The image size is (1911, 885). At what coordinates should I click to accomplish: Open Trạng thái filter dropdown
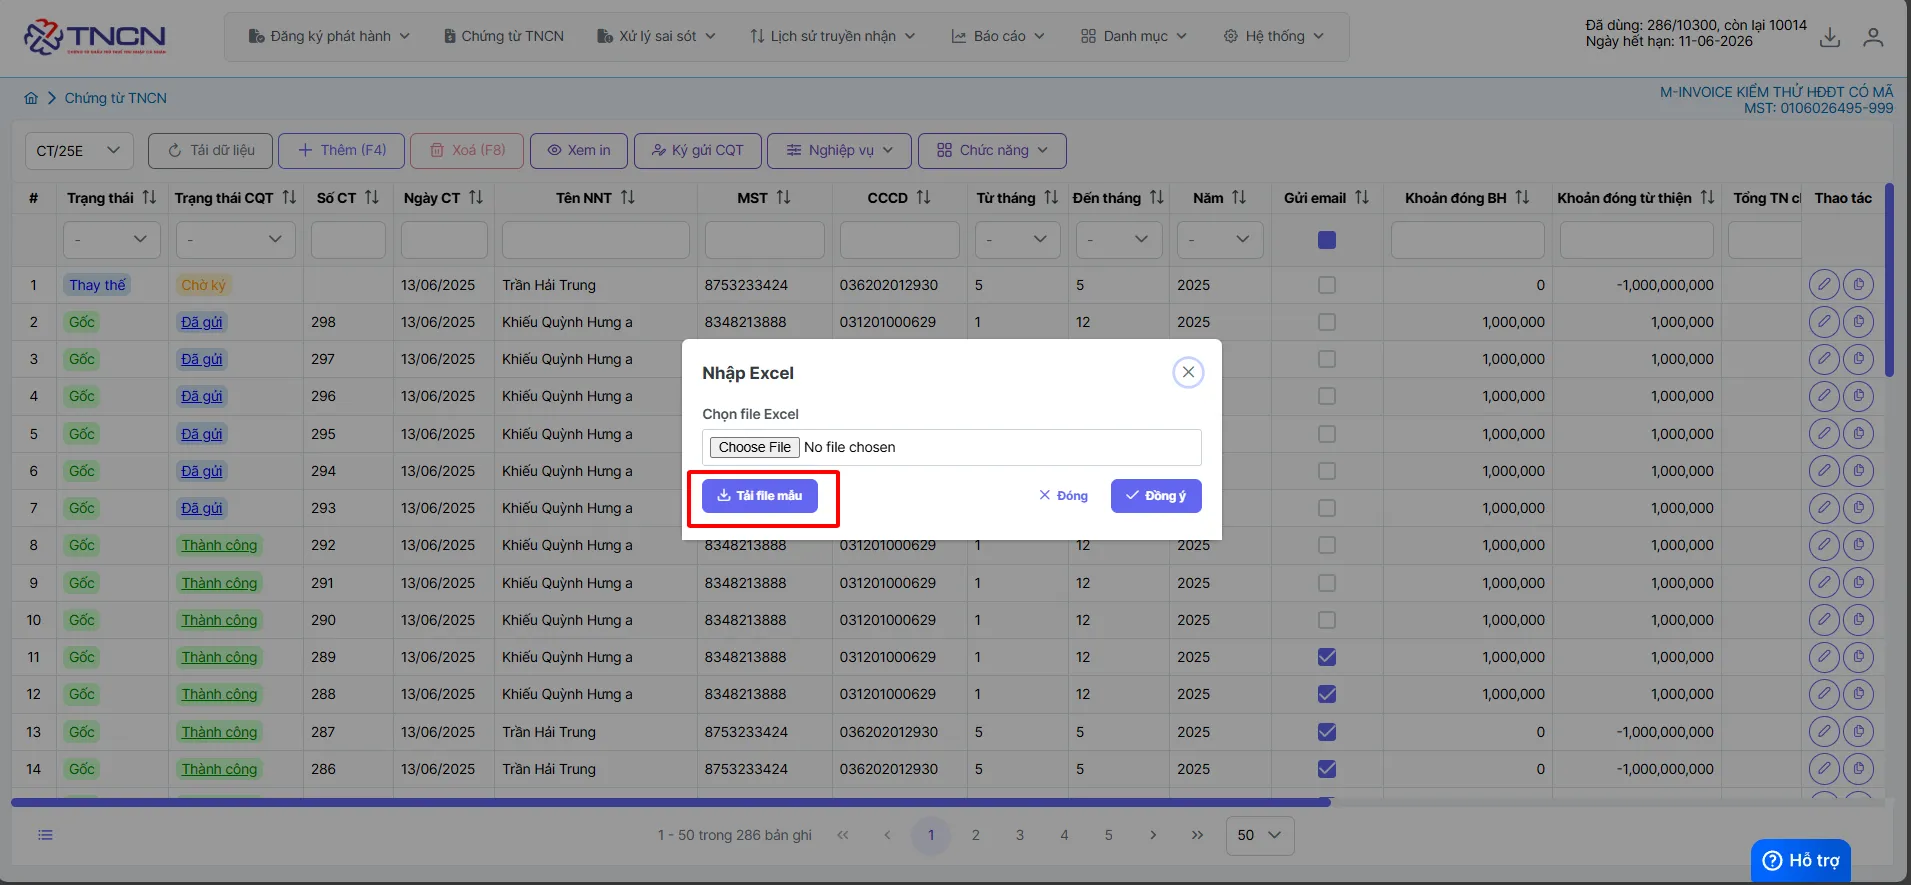(110, 240)
